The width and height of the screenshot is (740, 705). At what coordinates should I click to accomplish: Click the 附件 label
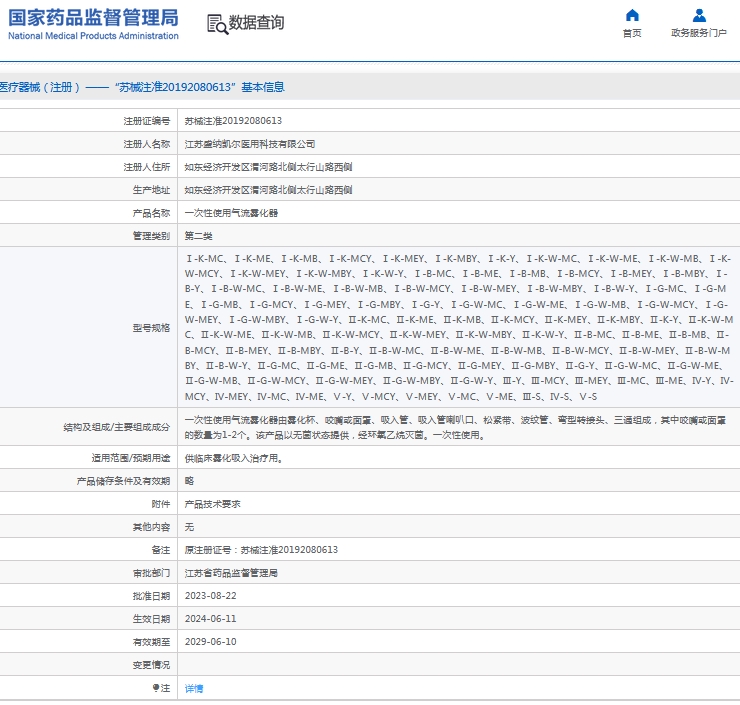[160, 504]
